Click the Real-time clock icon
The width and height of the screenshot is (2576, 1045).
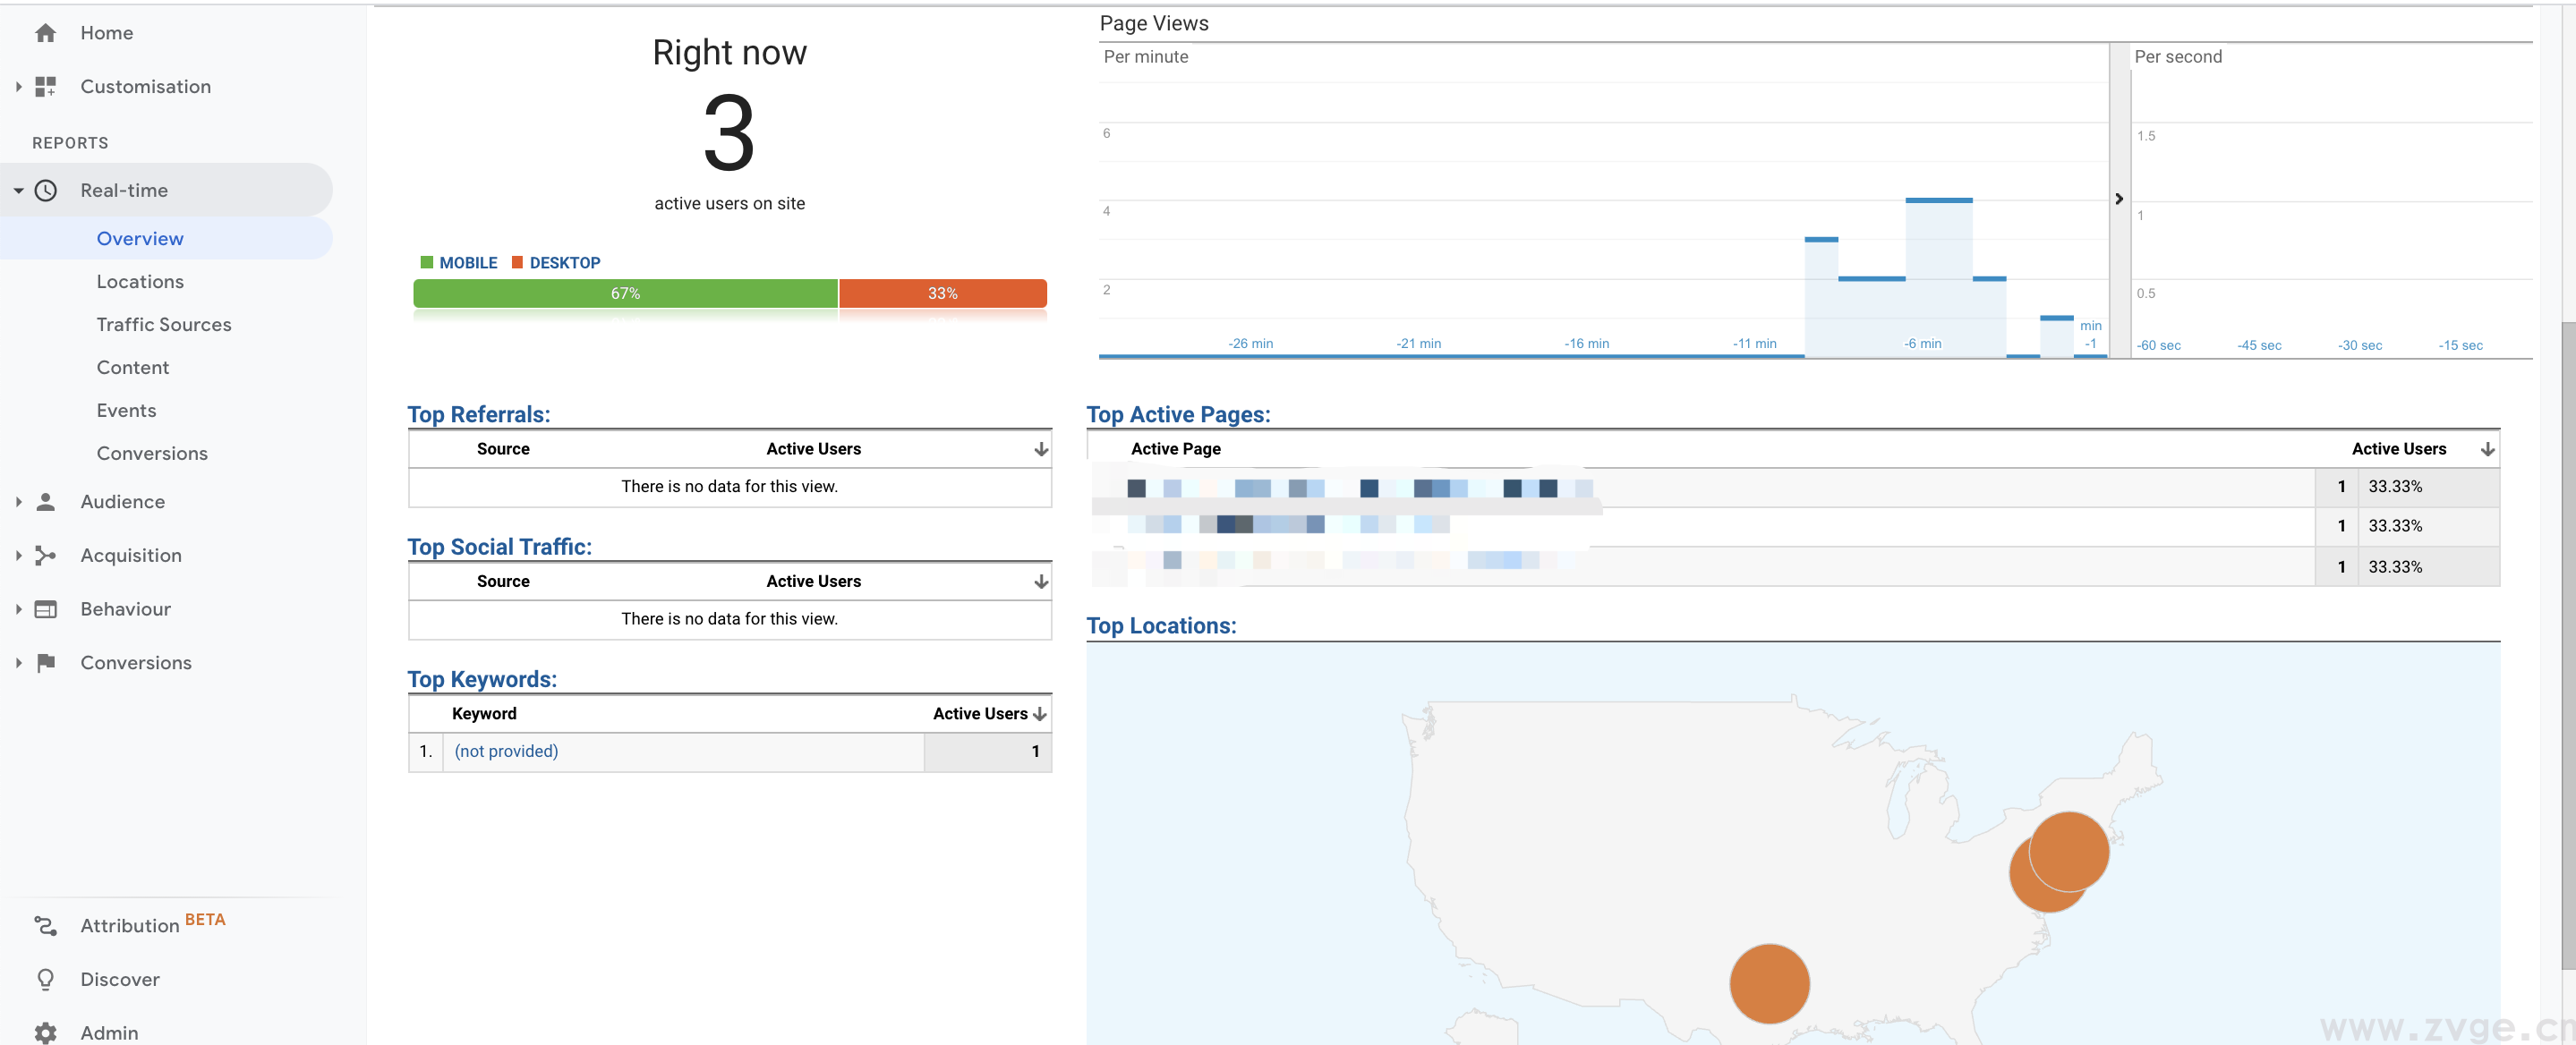pos(46,190)
